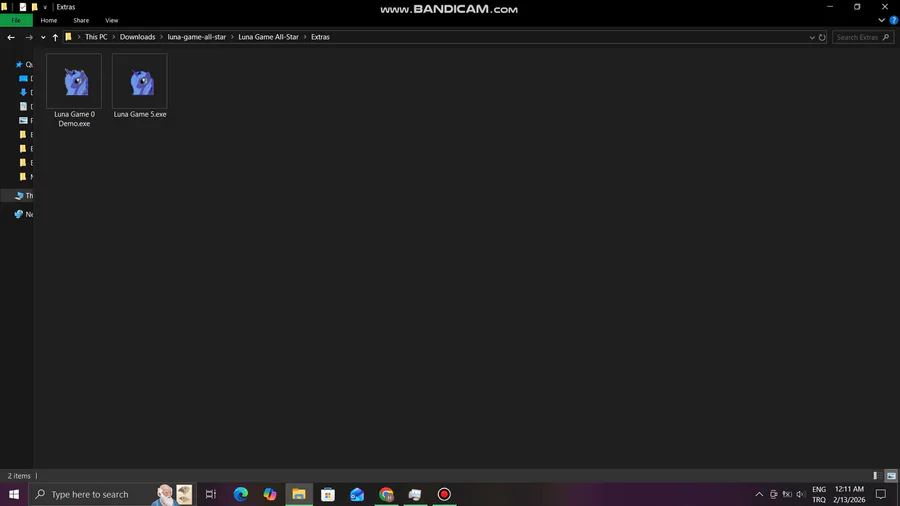Click the network tray icon

pyautogui.click(x=787, y=494)
